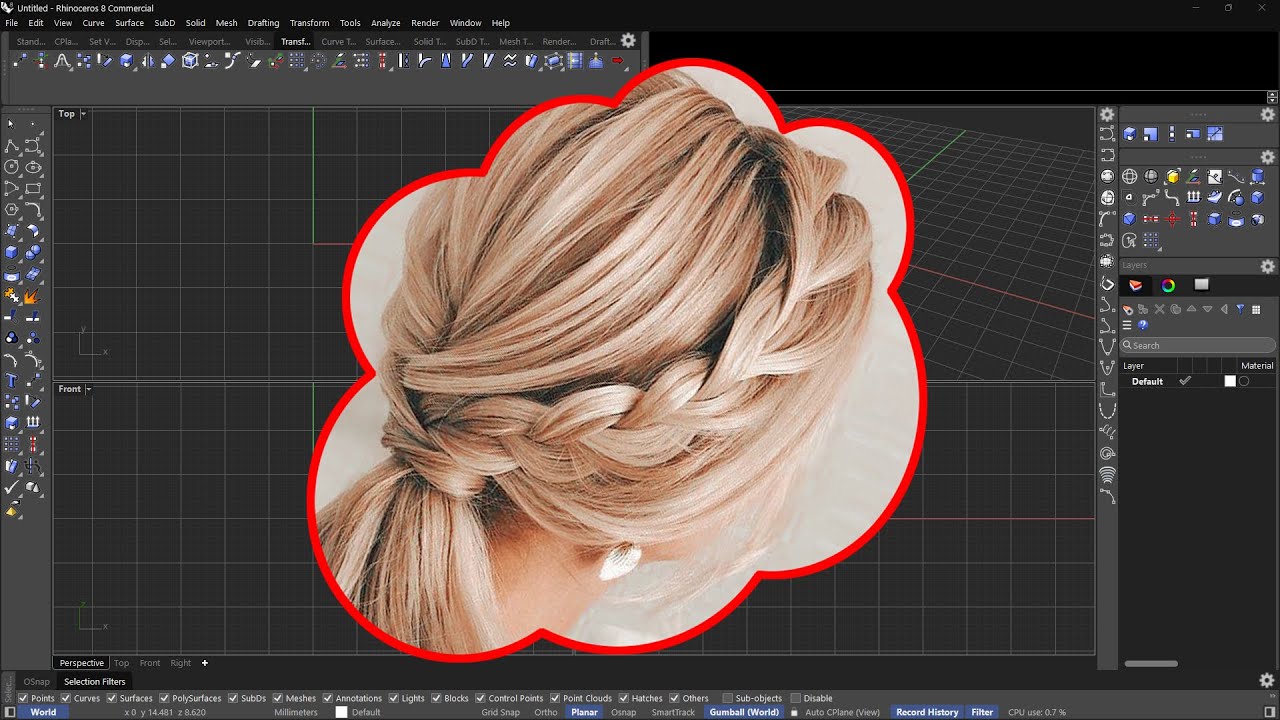Click the wireframe globe display icon
Screen dimensions: 1280x720
click(1130, 176)
